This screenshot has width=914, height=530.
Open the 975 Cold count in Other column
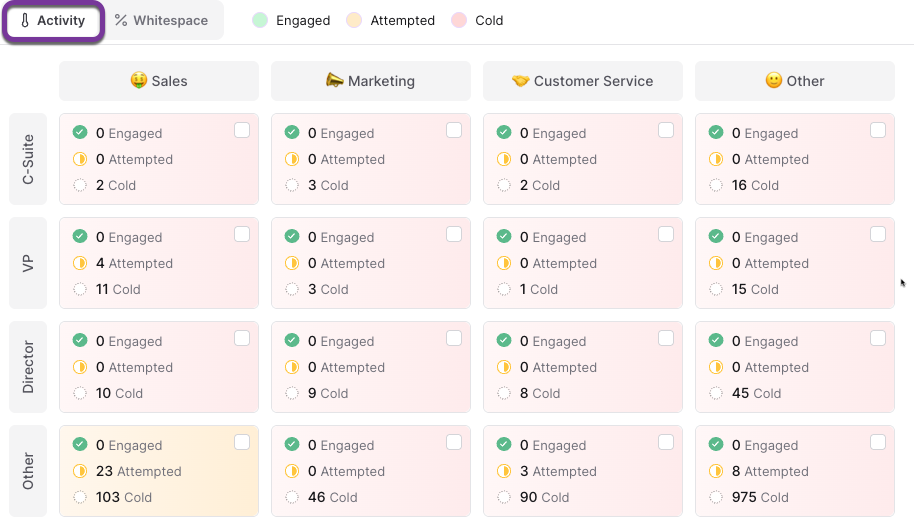pos(760,497)
